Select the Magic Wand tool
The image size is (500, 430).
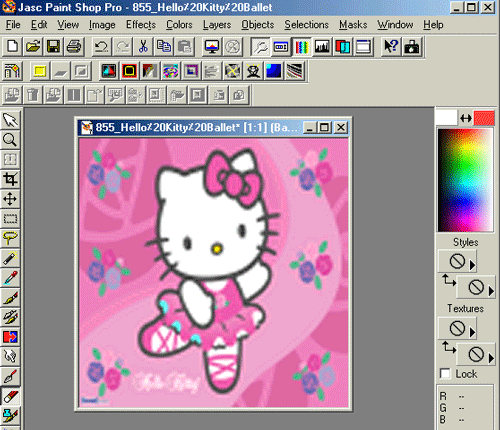10,258
